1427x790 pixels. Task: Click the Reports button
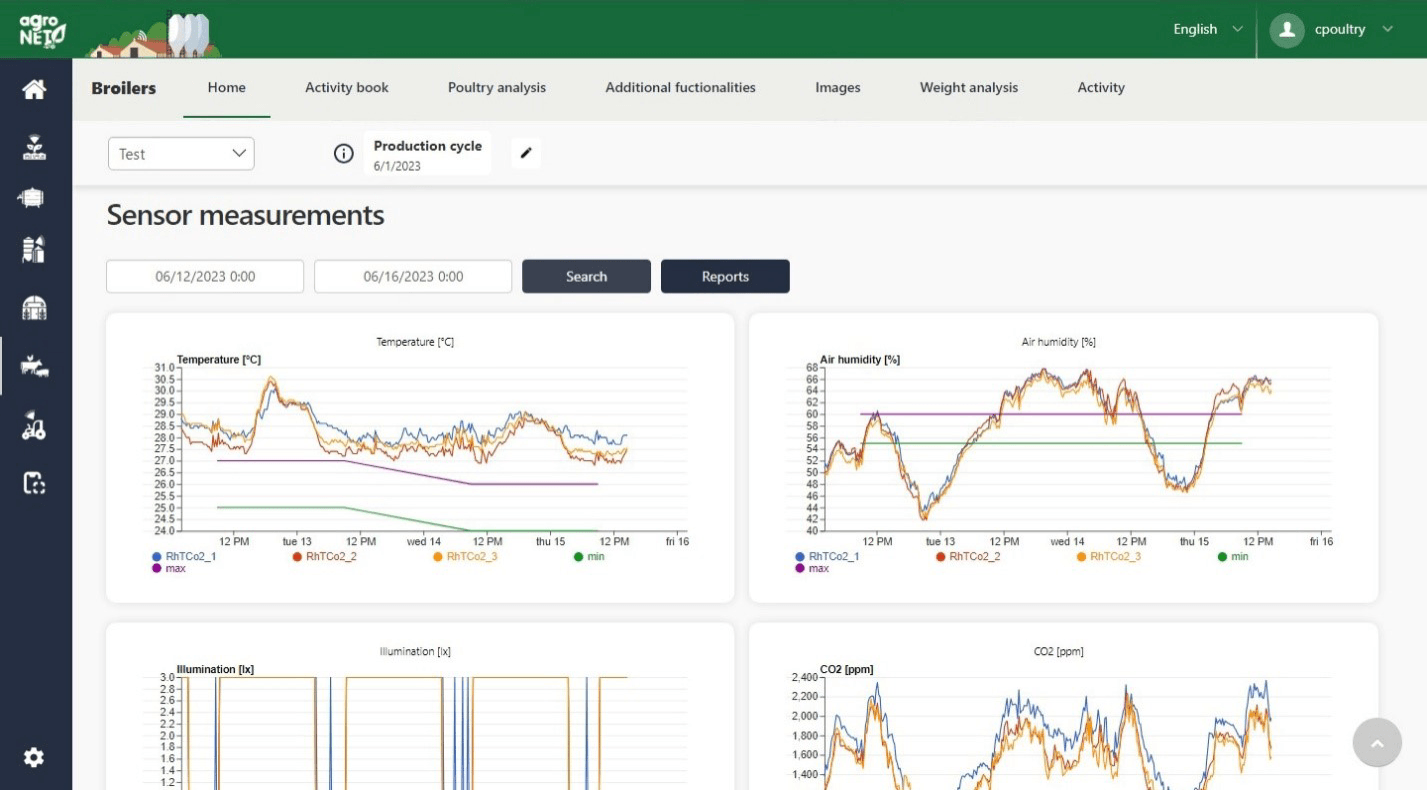point(725,277)
